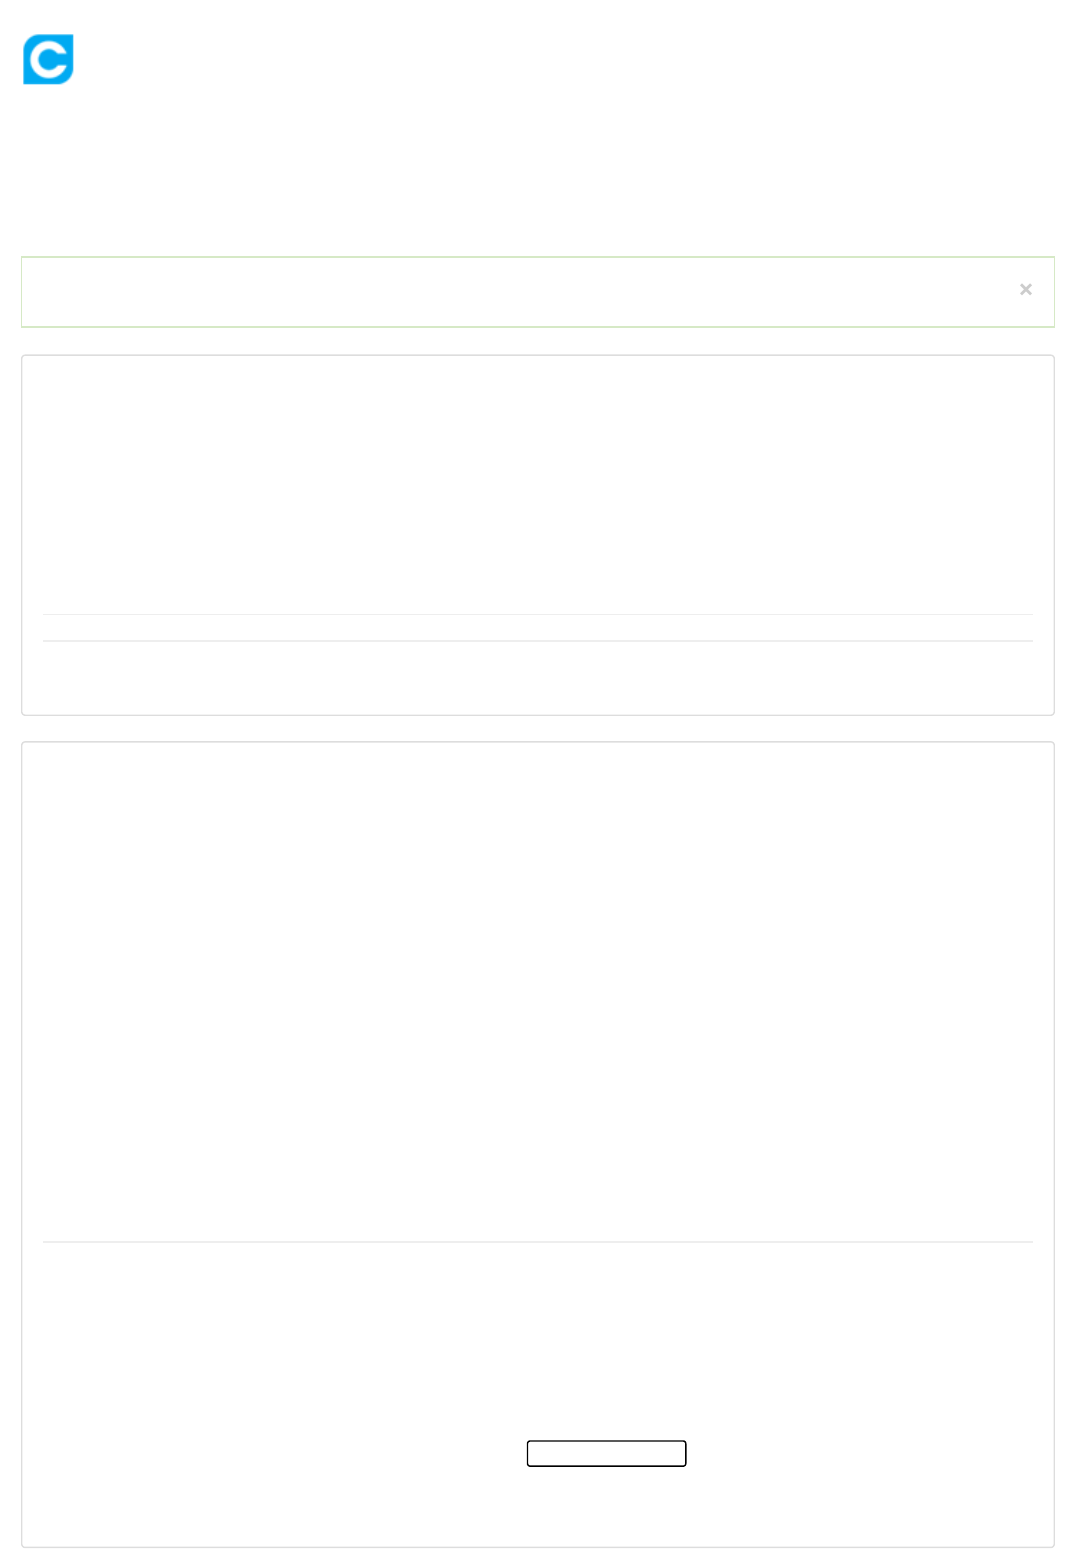
Task: Click the blue C logo icon
Action: pos(48,59)
